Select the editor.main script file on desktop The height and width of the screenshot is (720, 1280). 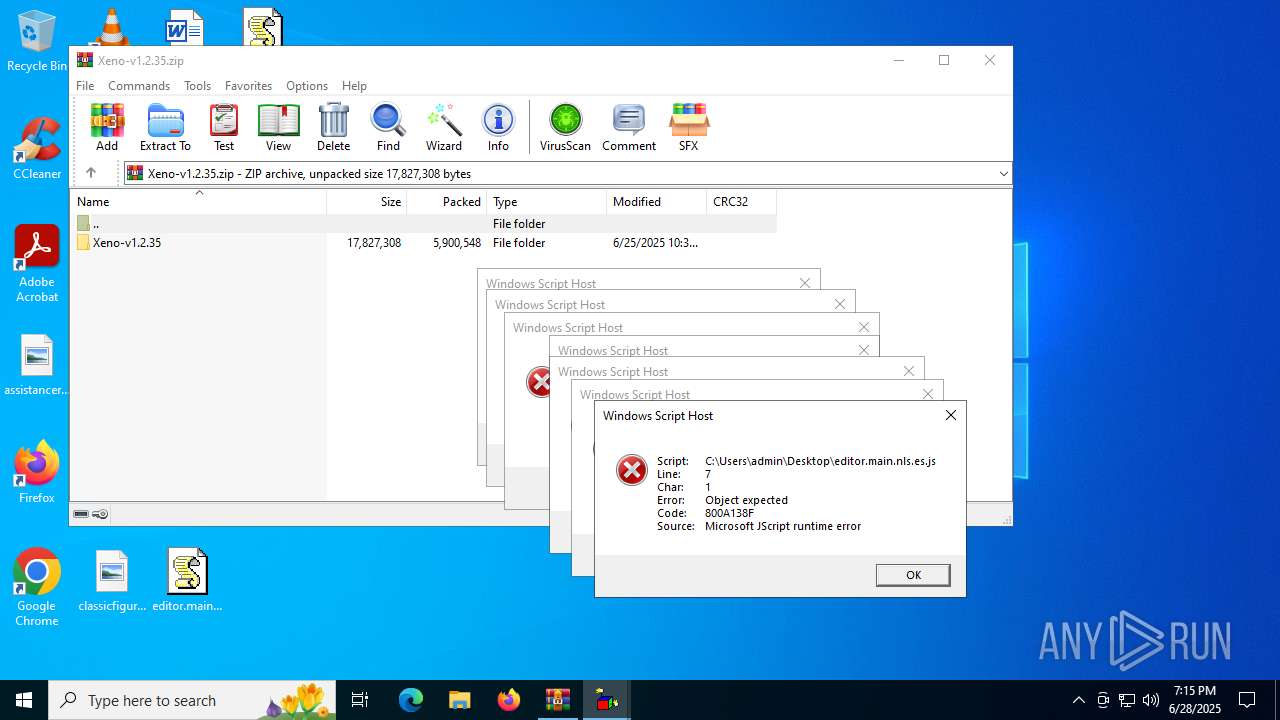pyautogui.click(x=187, y=581)
